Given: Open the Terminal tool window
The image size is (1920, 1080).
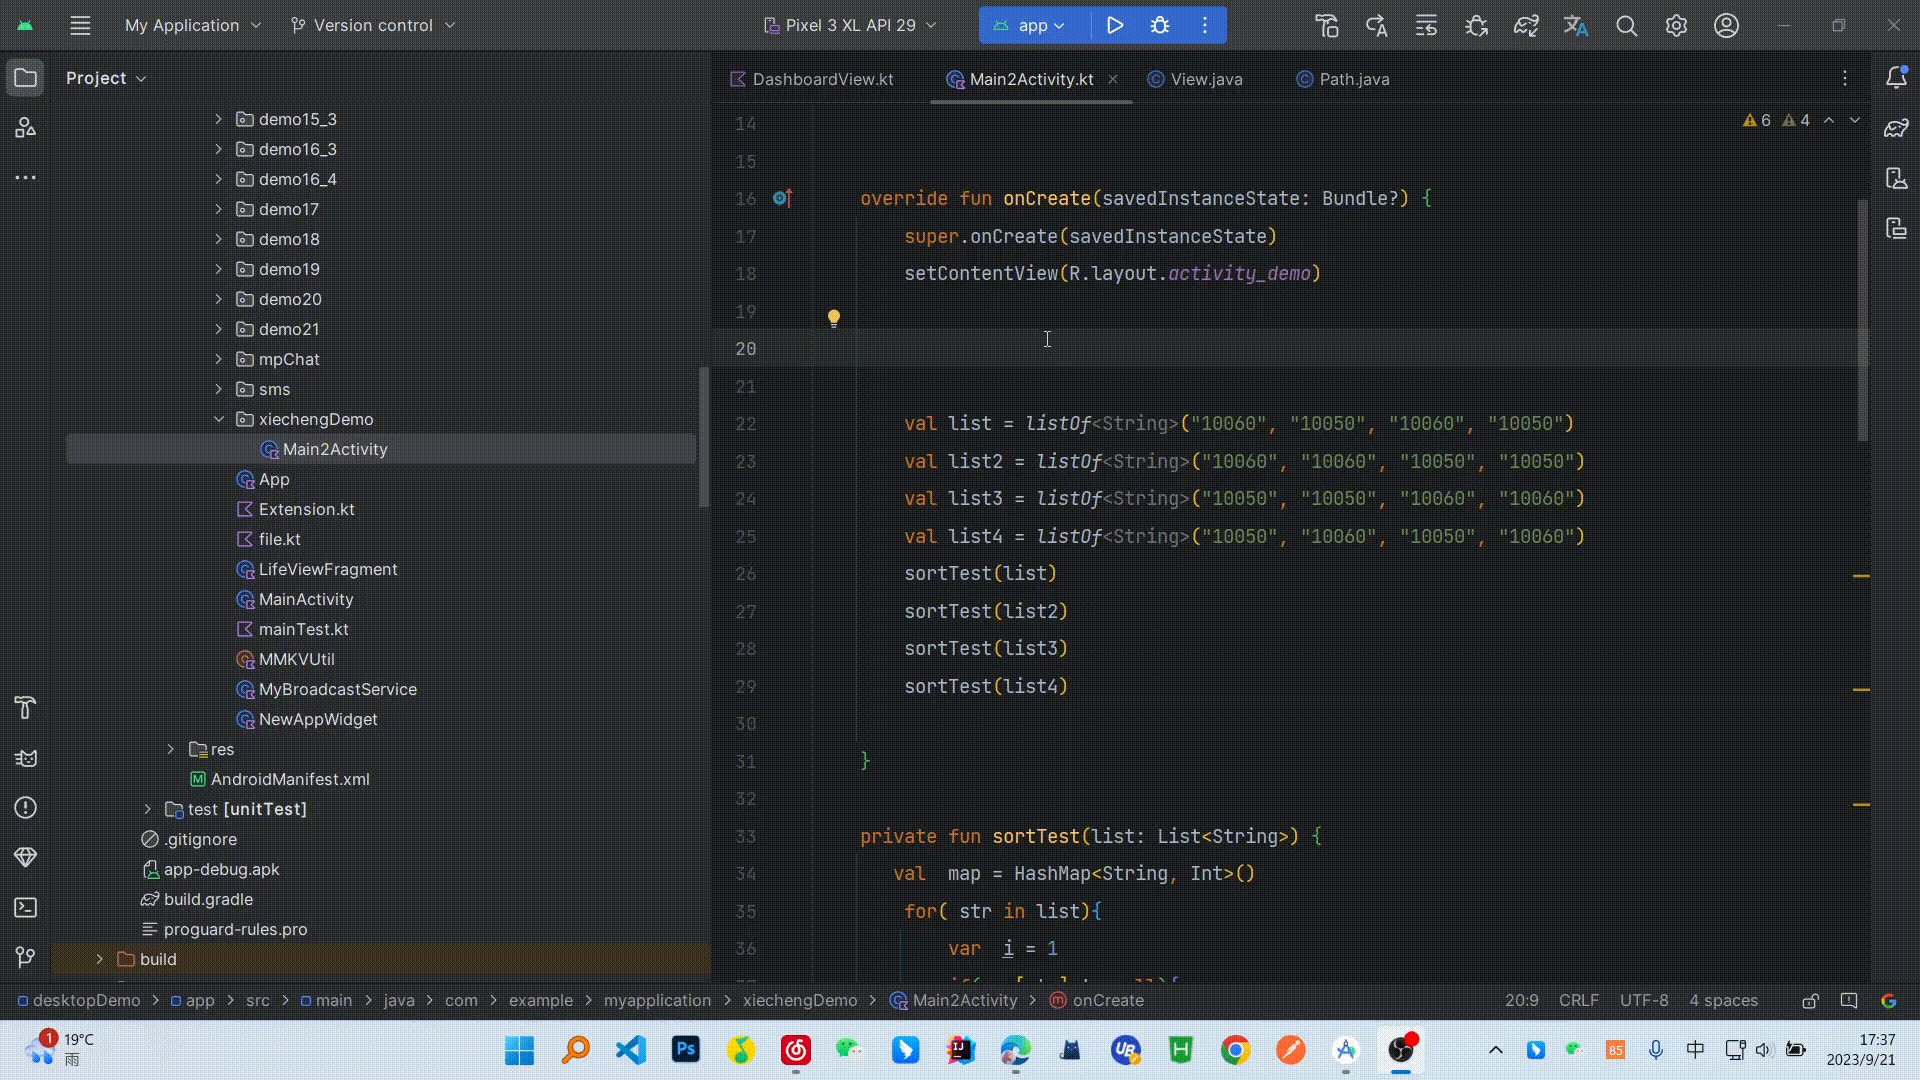Looking at the screenshot, I should pos(26,908).
